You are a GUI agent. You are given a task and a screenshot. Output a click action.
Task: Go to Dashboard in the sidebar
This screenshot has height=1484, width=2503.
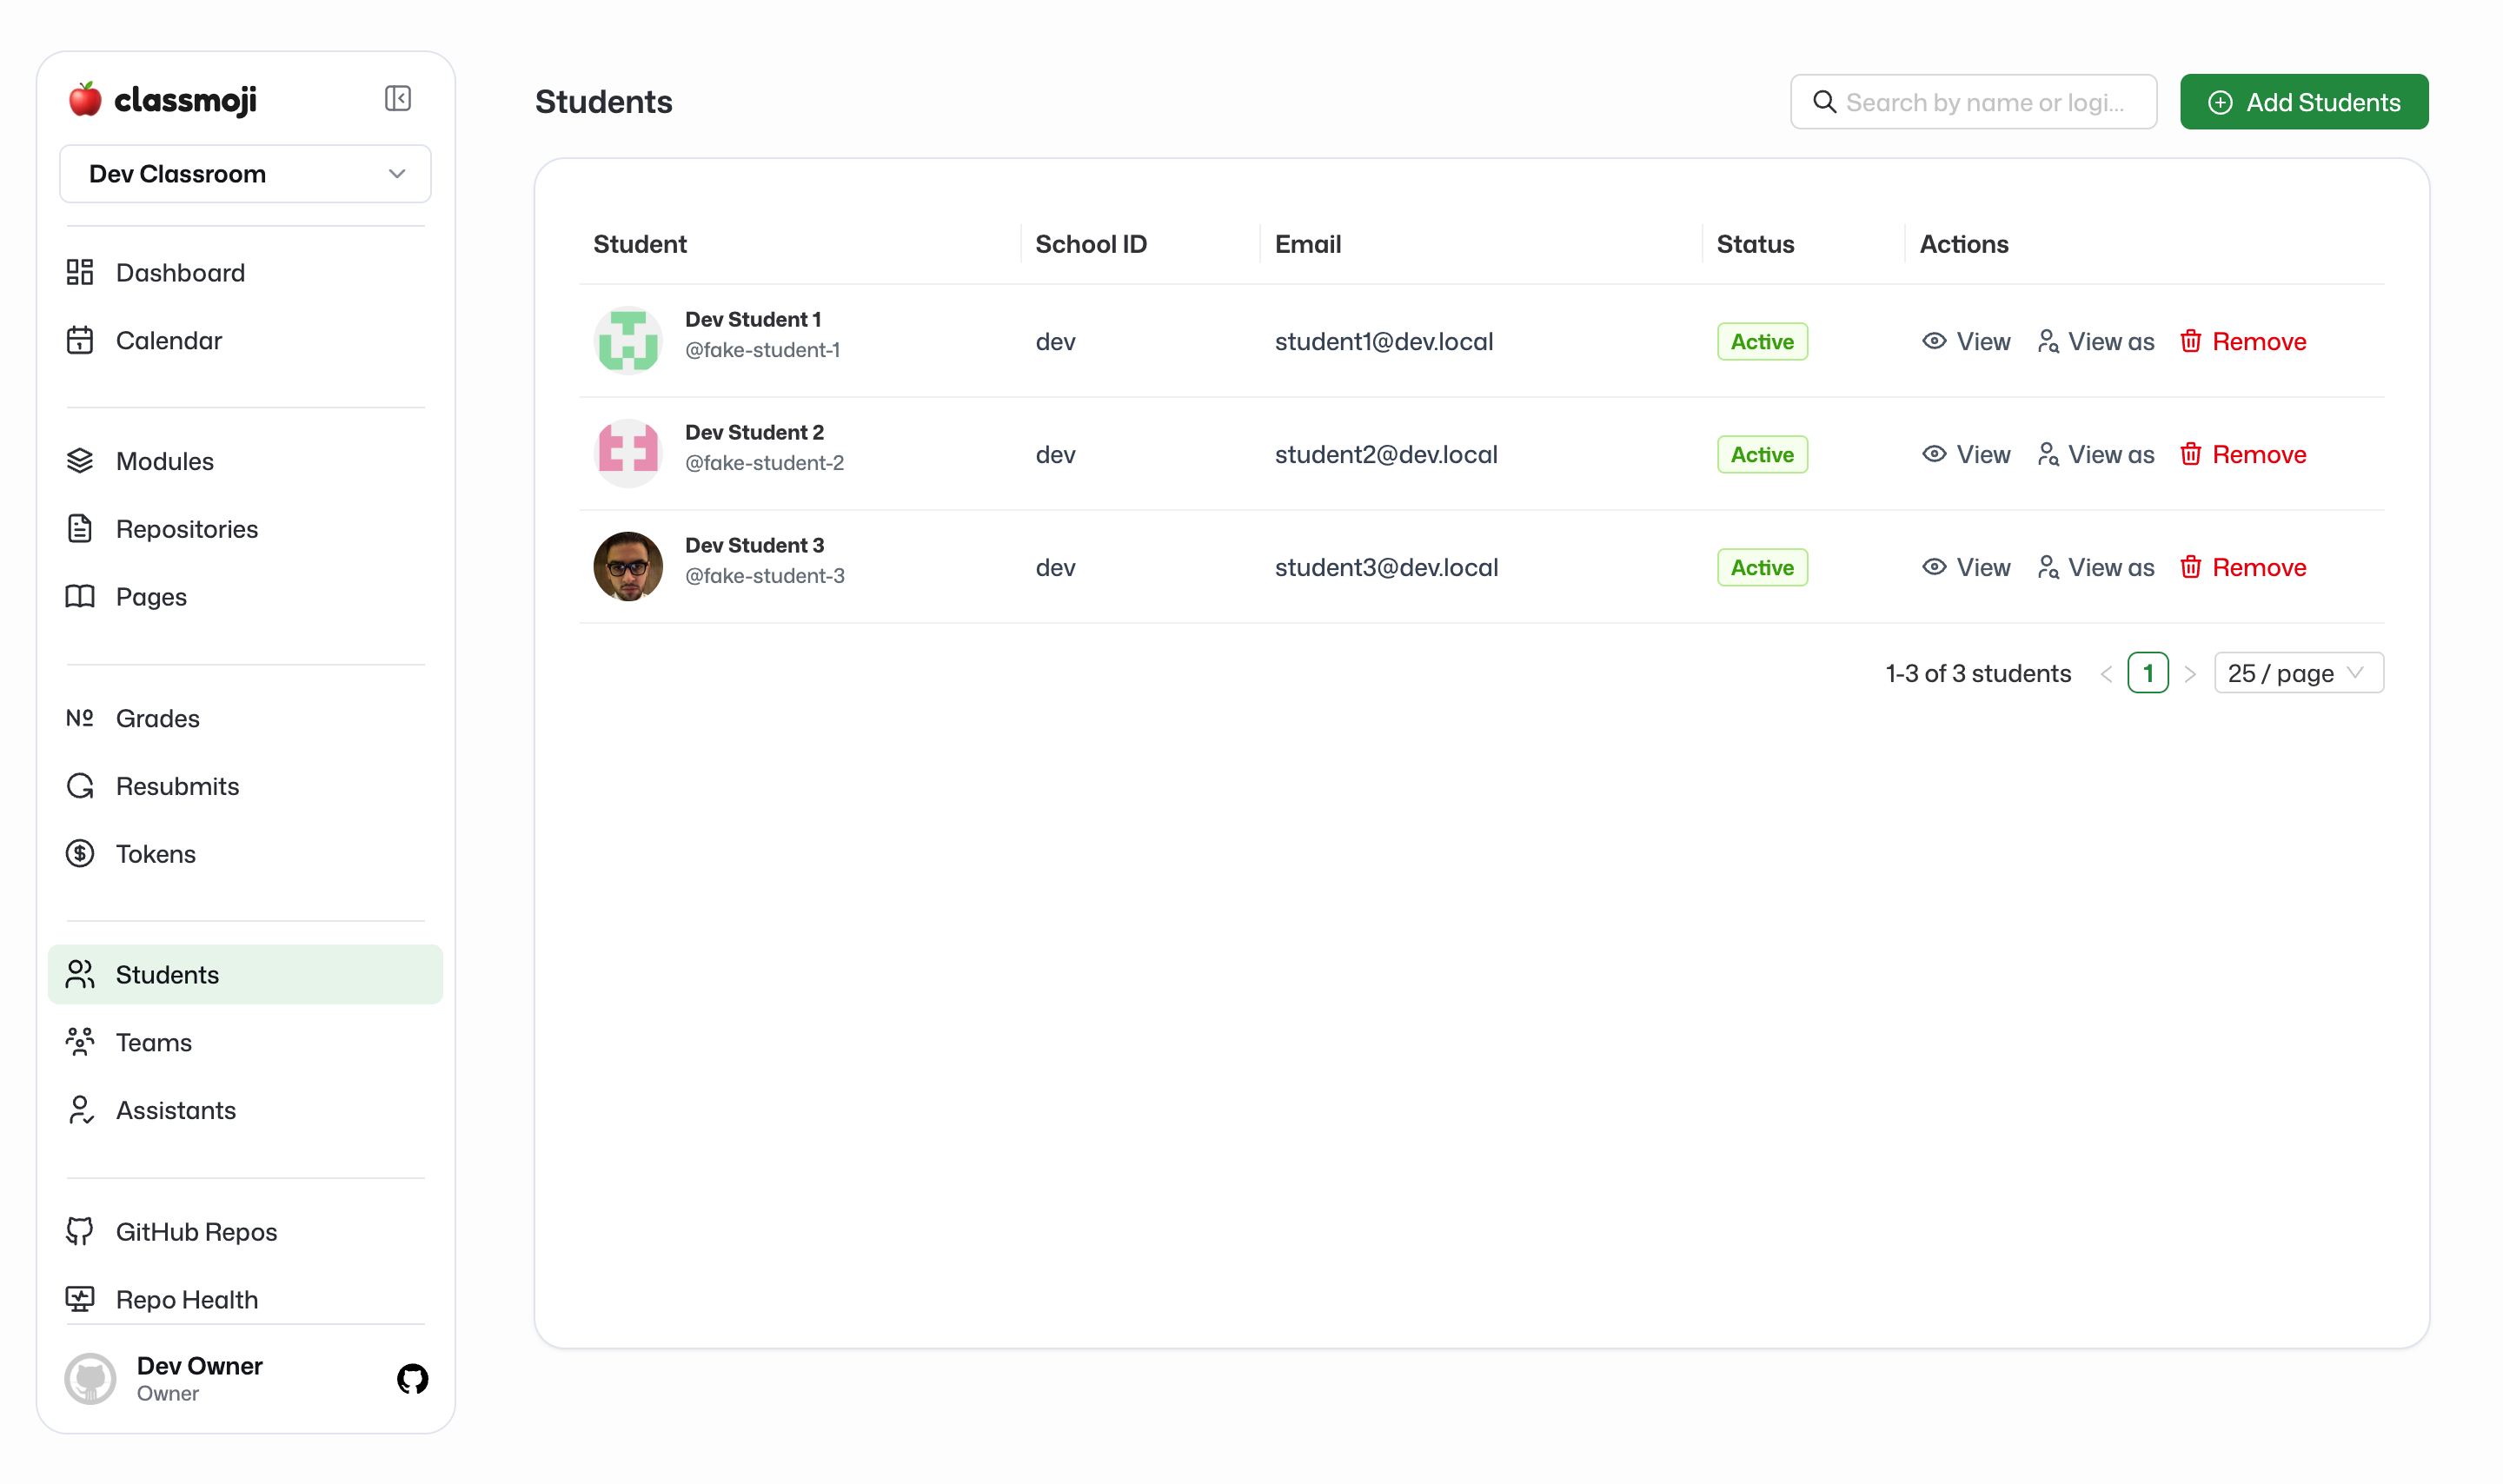(245, 273)
